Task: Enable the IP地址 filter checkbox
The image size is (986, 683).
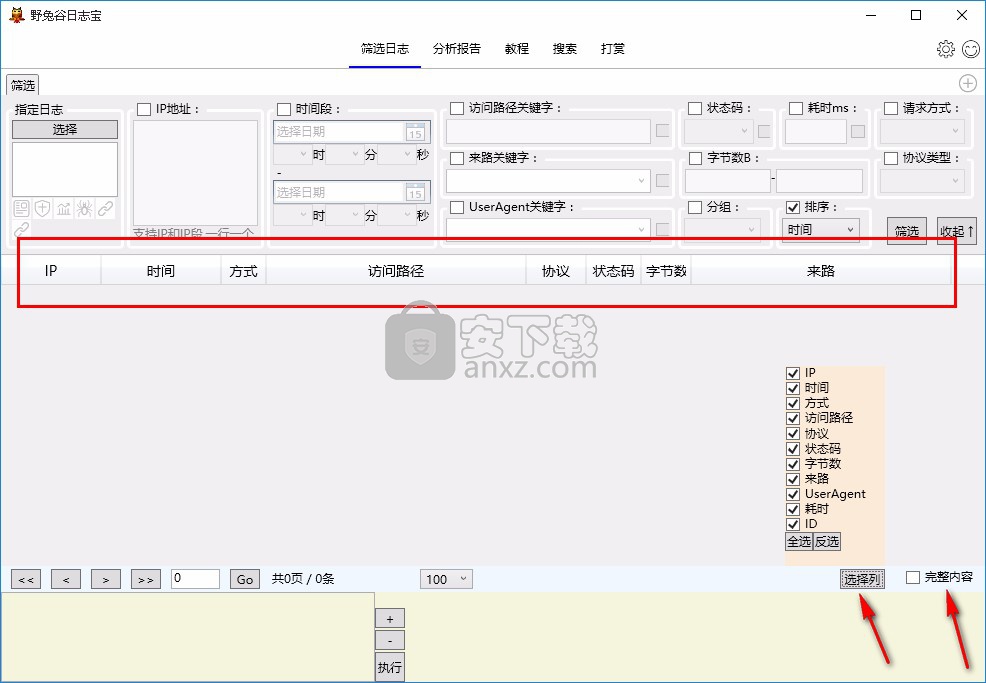Action: tap(144, 109)
